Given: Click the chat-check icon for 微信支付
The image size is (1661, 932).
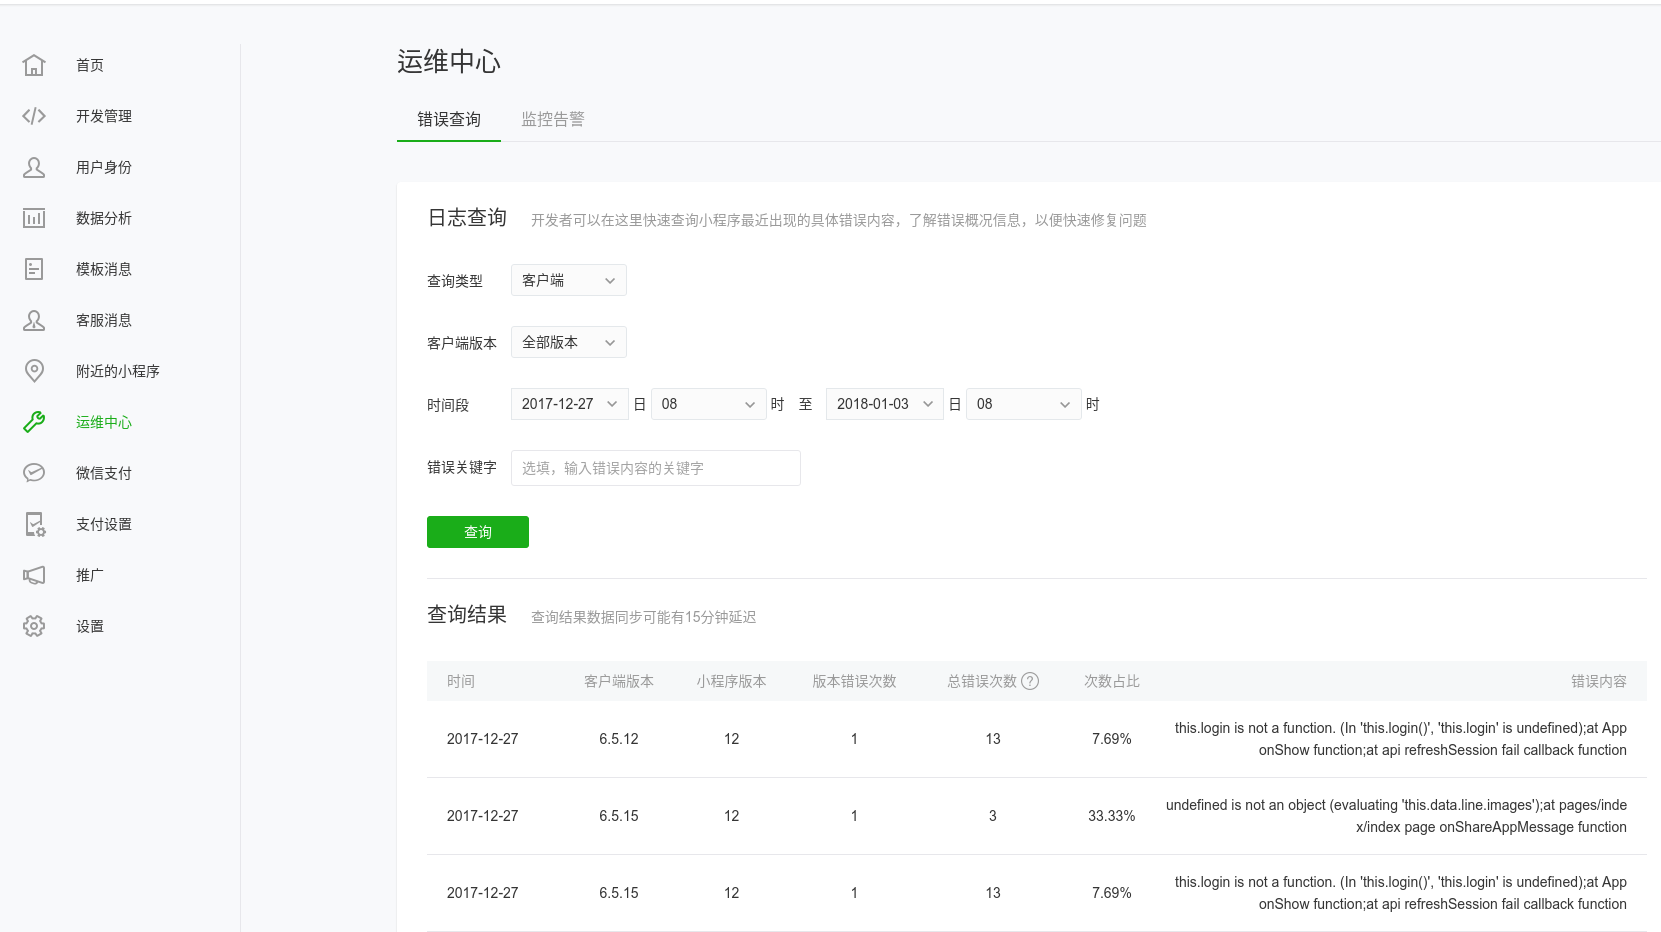Looking at the screenshot, I should [34, 473].
